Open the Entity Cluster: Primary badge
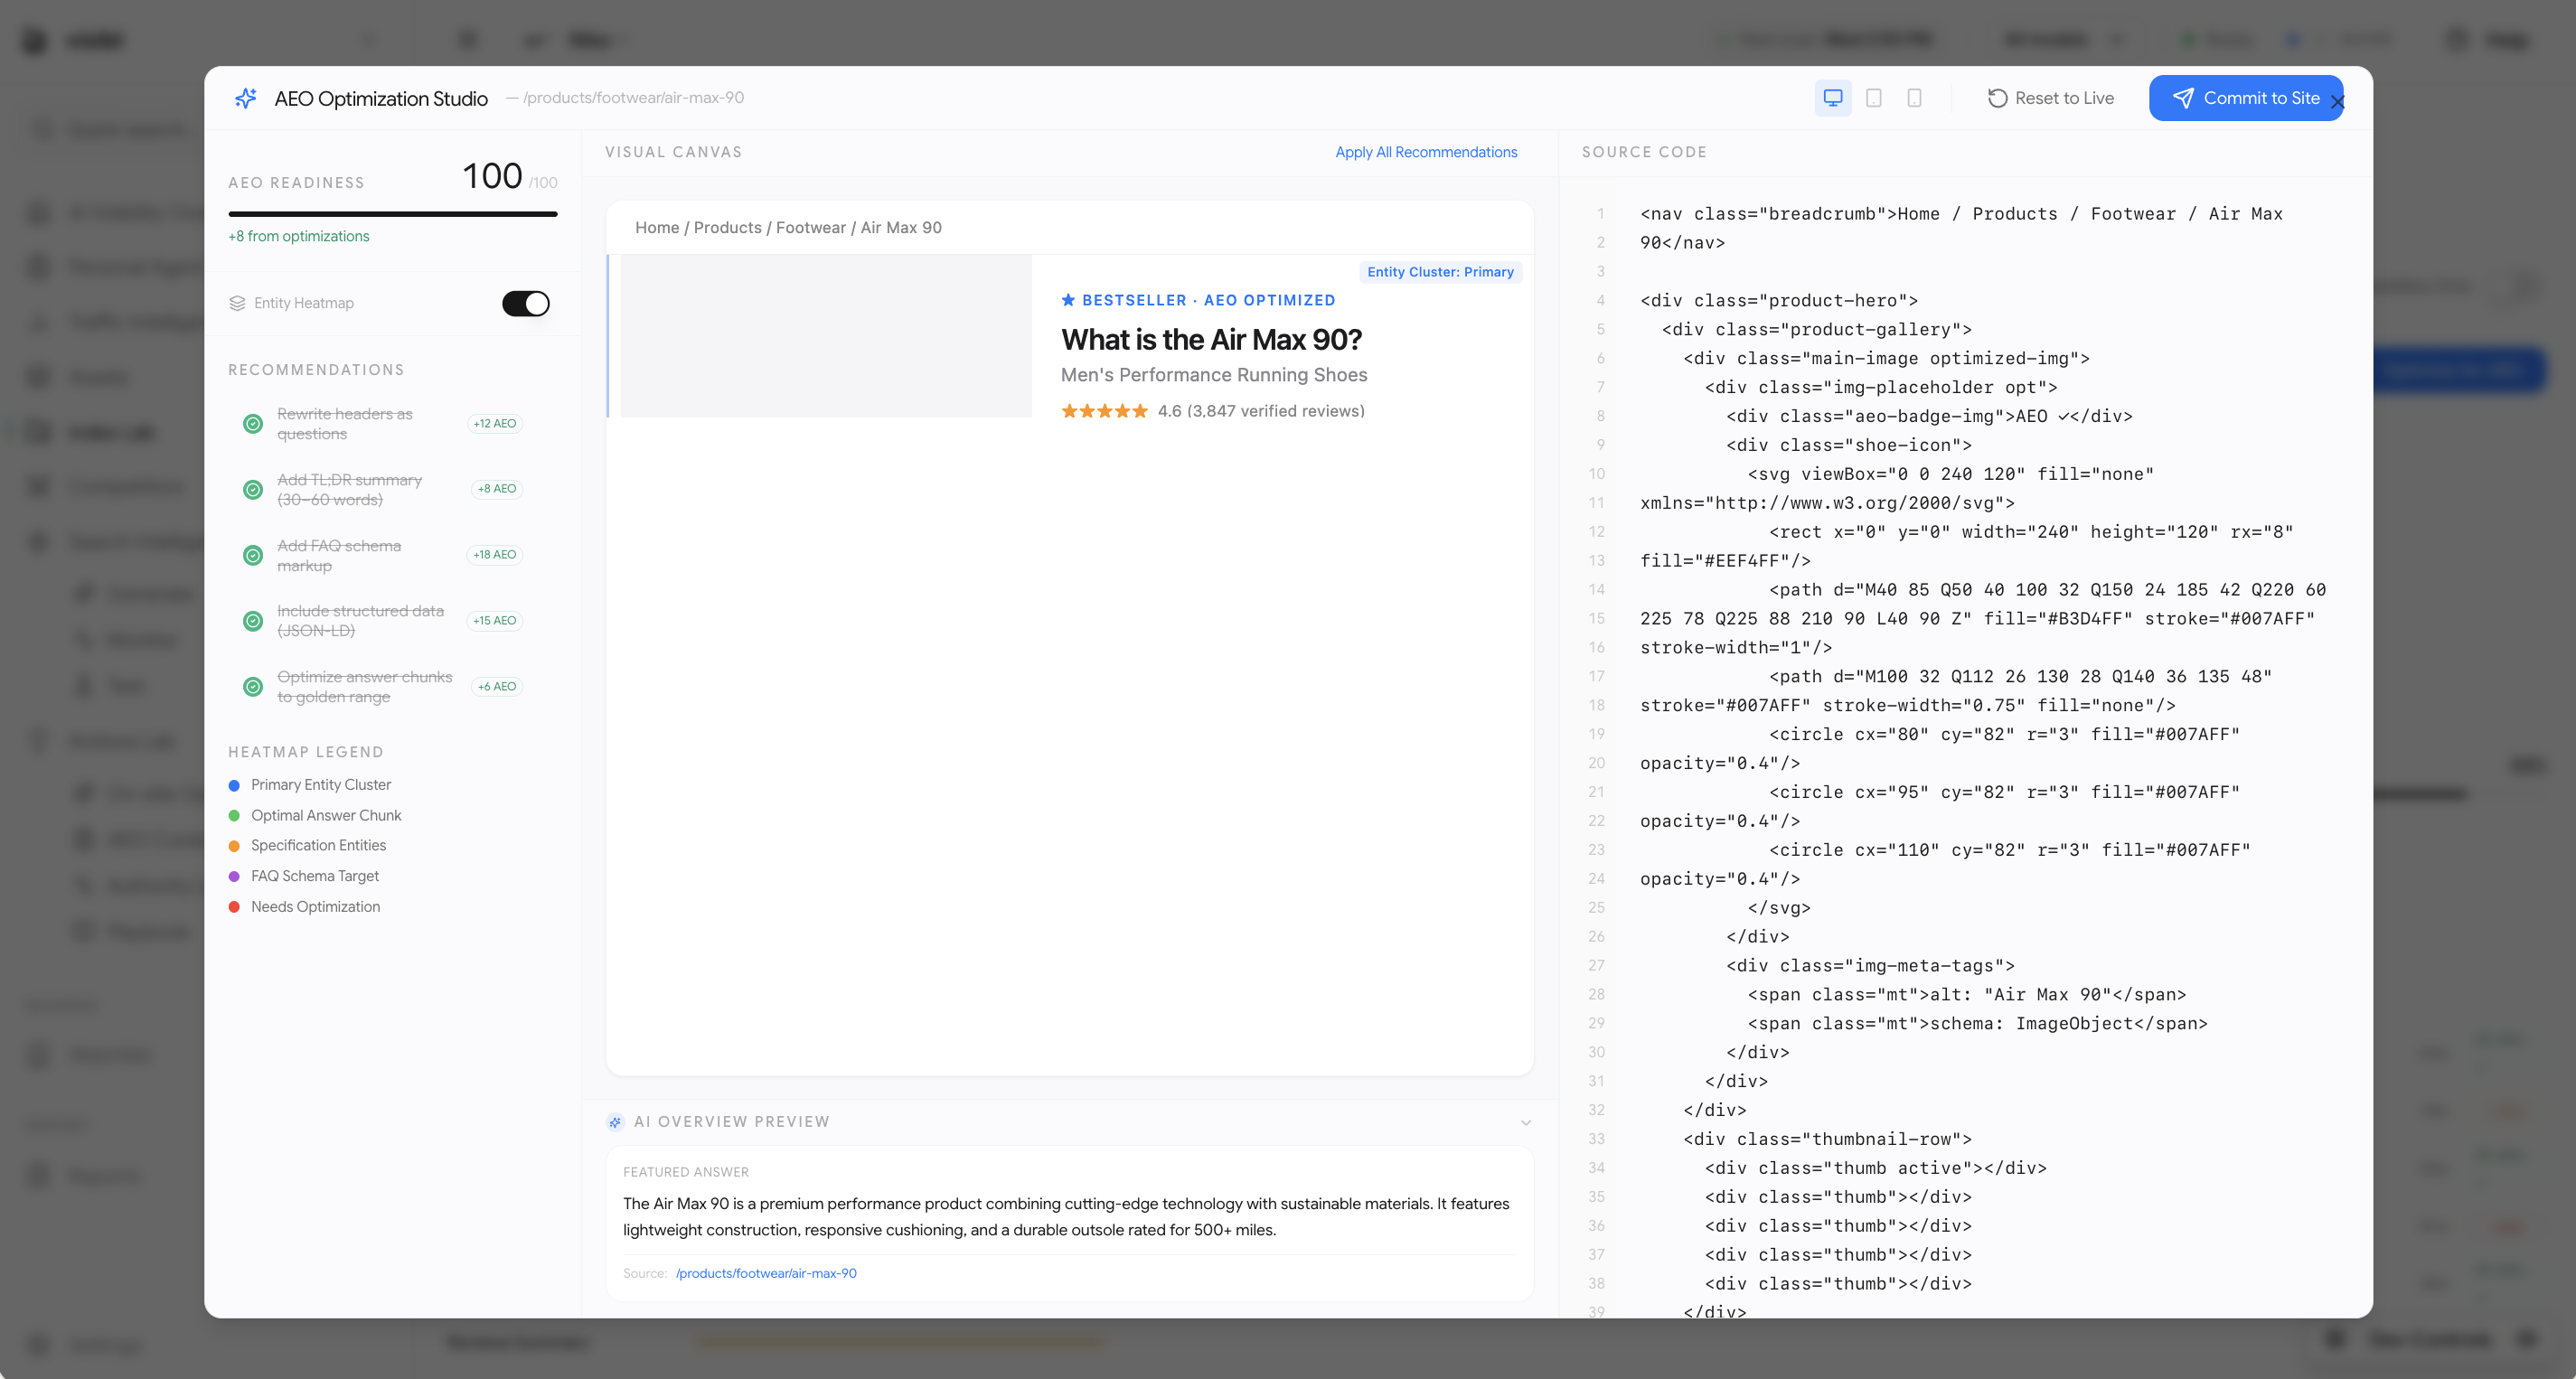The height and width of the screenshot is (1379, 2576). click(x=1440, y=271)
